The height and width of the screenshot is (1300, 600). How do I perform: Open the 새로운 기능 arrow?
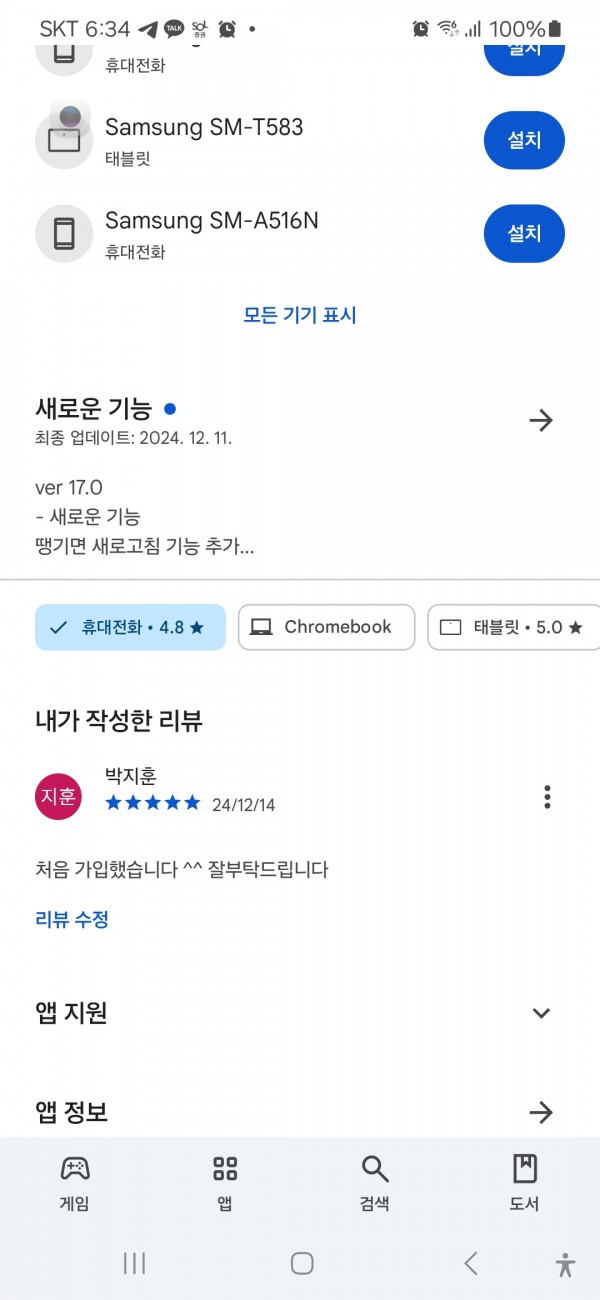pos(541,420)
